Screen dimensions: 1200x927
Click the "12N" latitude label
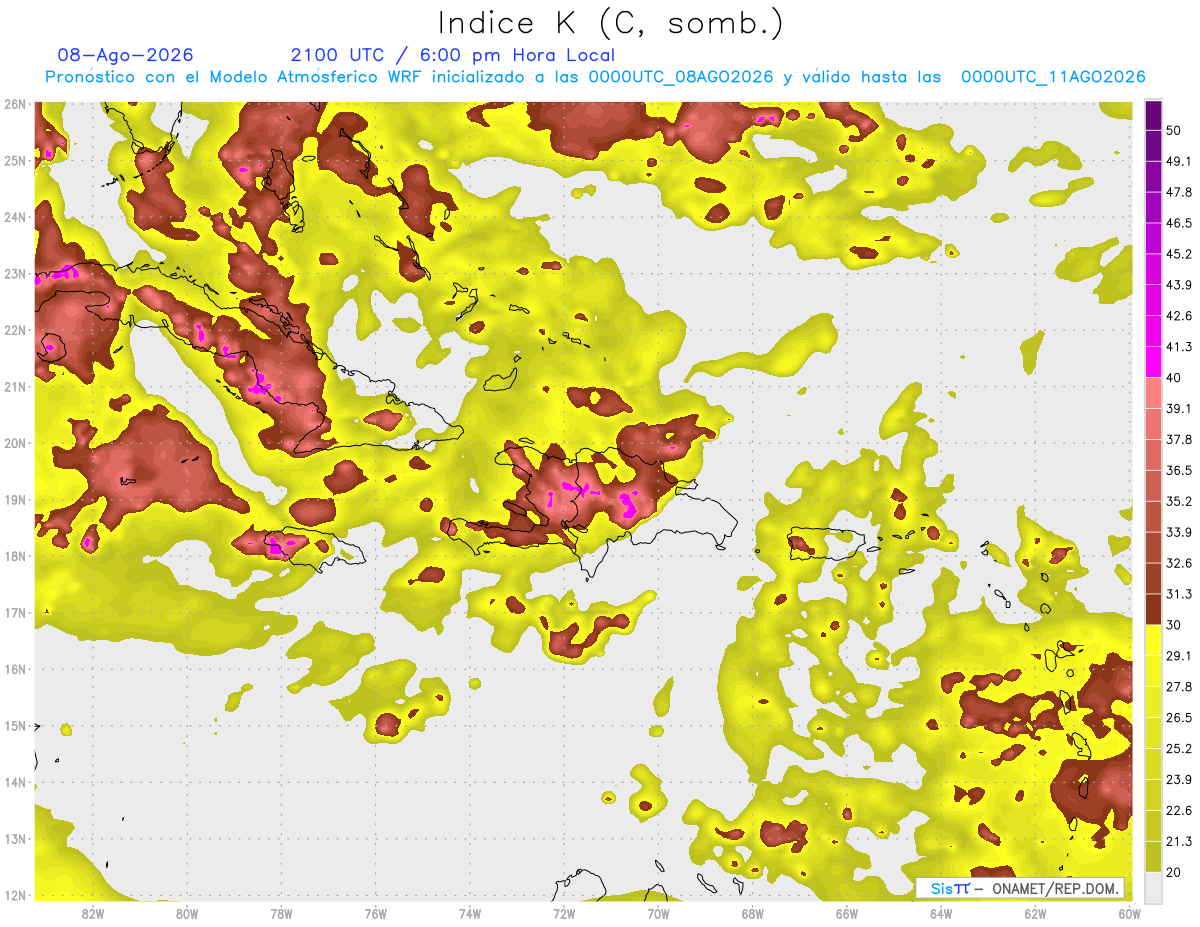click(14, 895)
